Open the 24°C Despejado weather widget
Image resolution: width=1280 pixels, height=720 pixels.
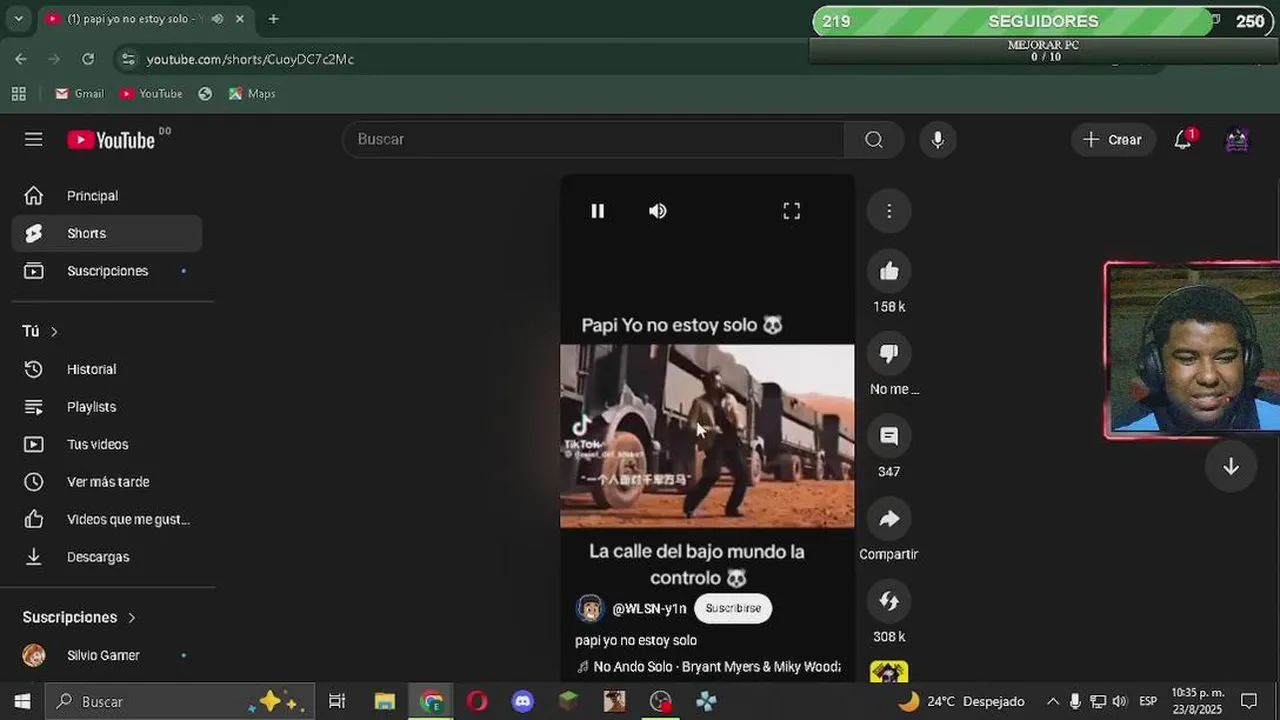click(961, 701)
